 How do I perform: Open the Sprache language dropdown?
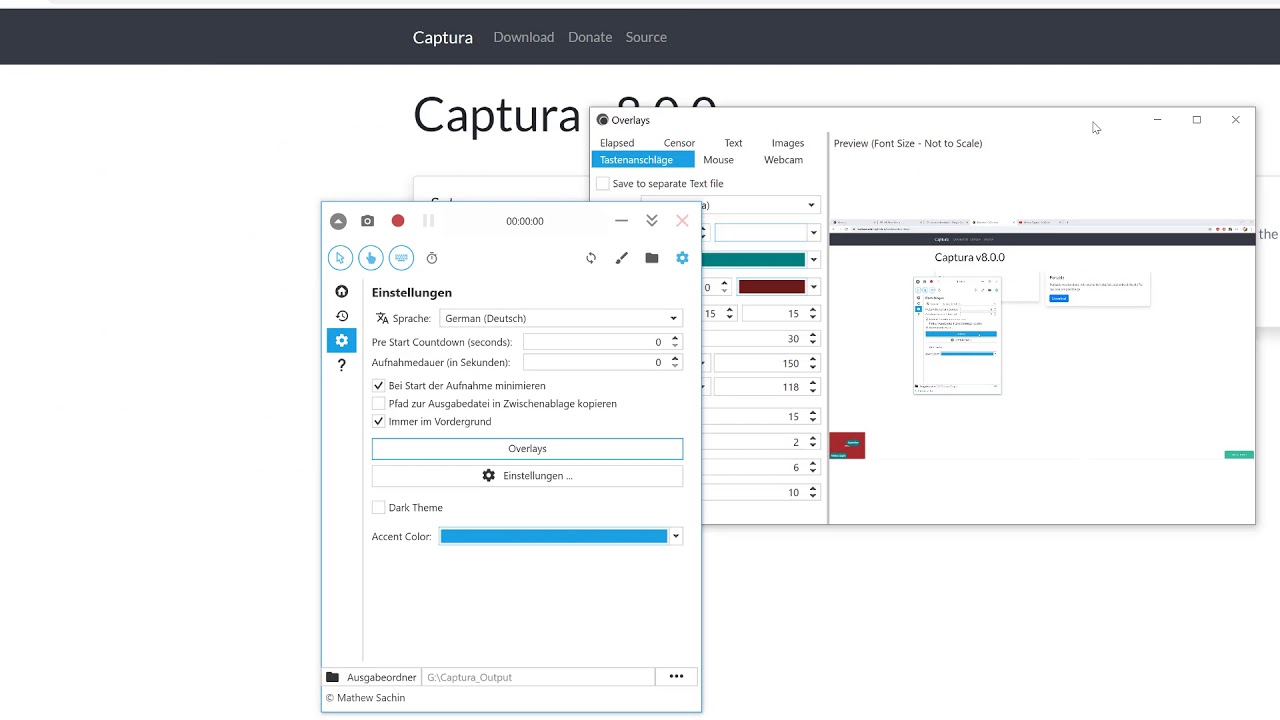pos(561,318)
